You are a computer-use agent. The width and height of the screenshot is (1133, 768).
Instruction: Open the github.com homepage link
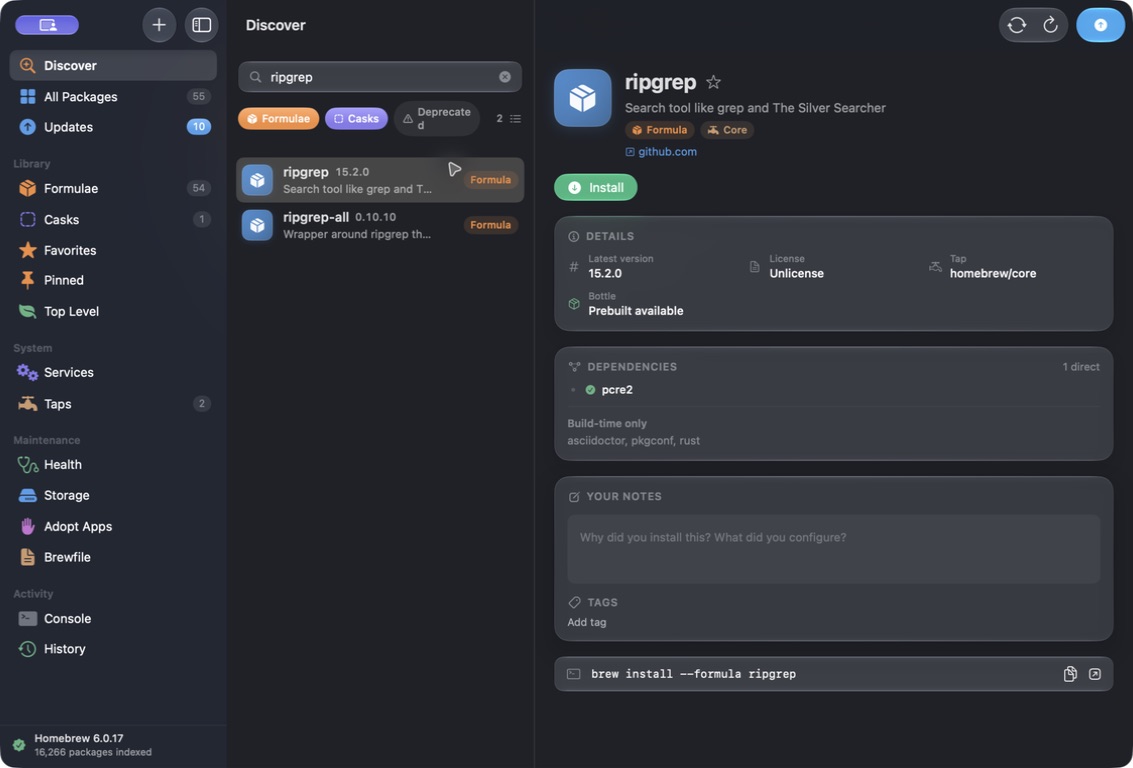(660, 152)
